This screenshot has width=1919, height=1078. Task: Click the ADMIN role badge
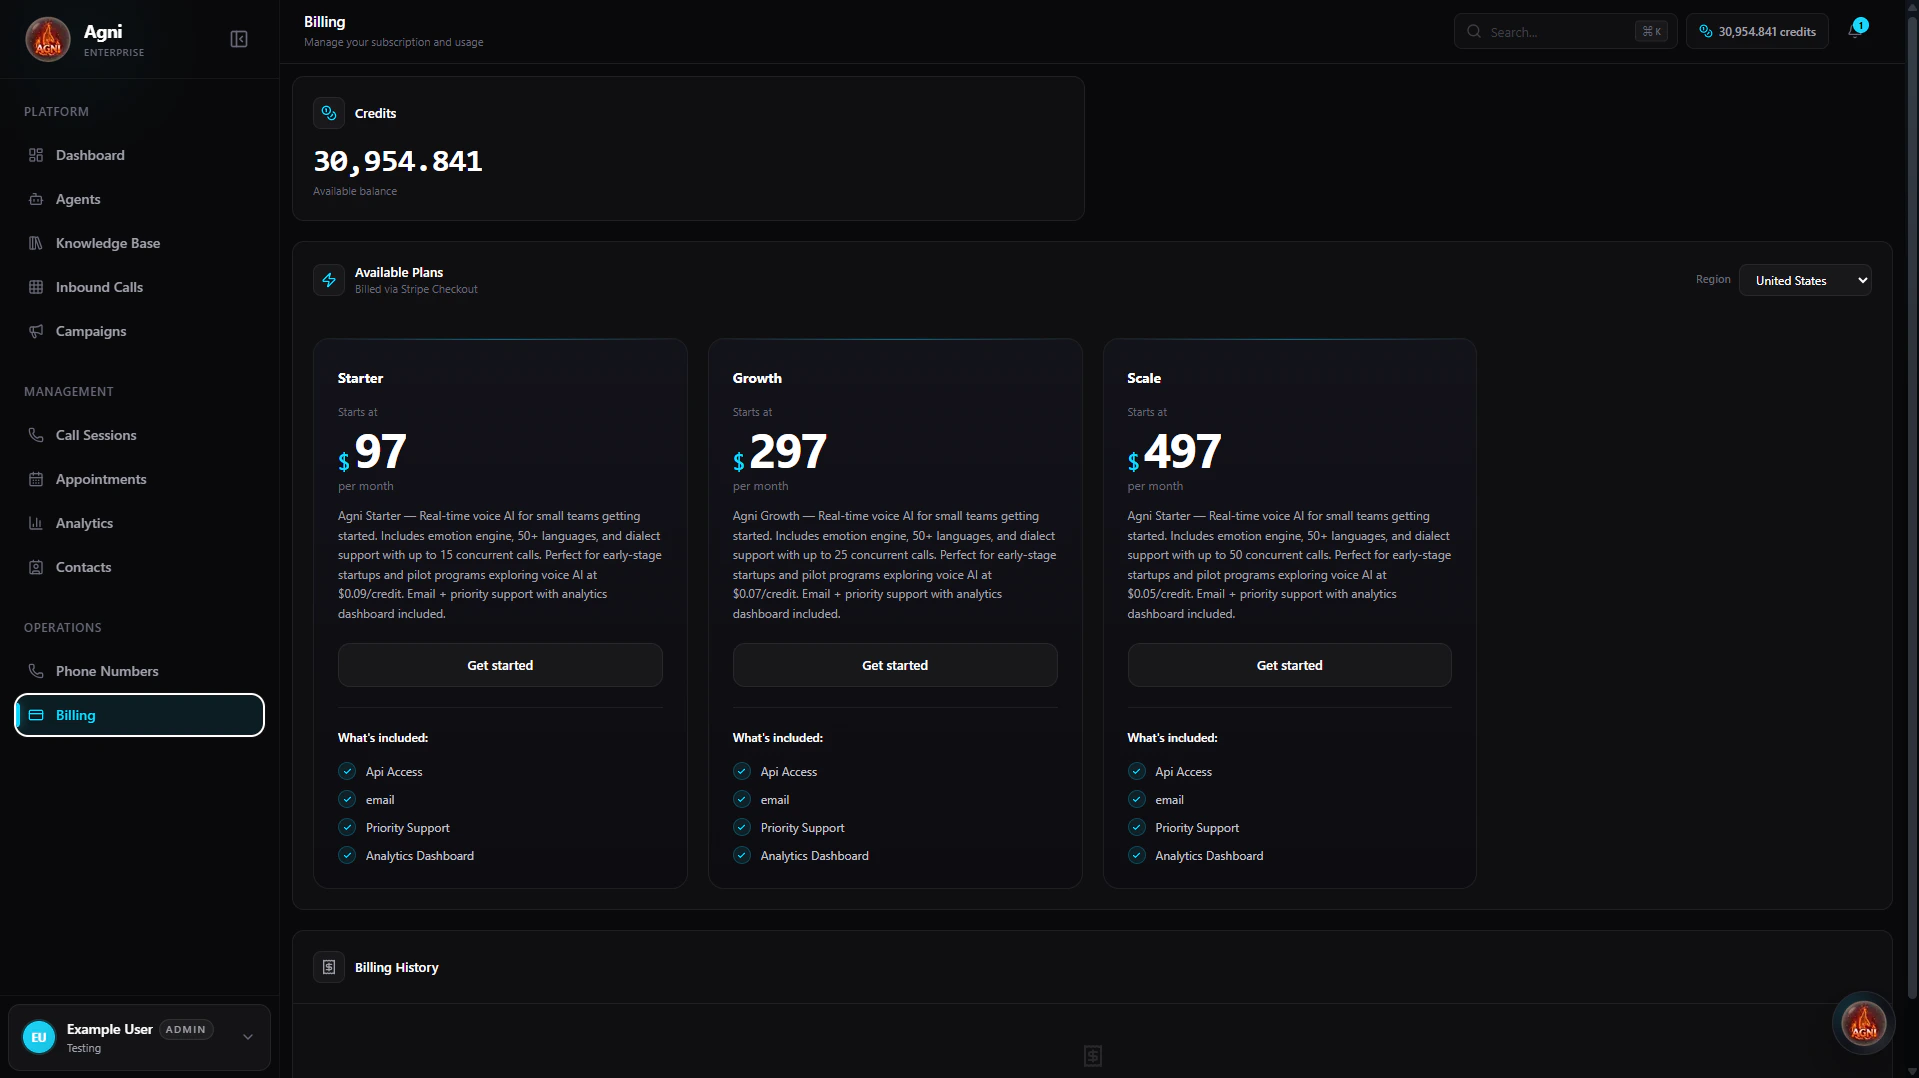pos(186,1029)
